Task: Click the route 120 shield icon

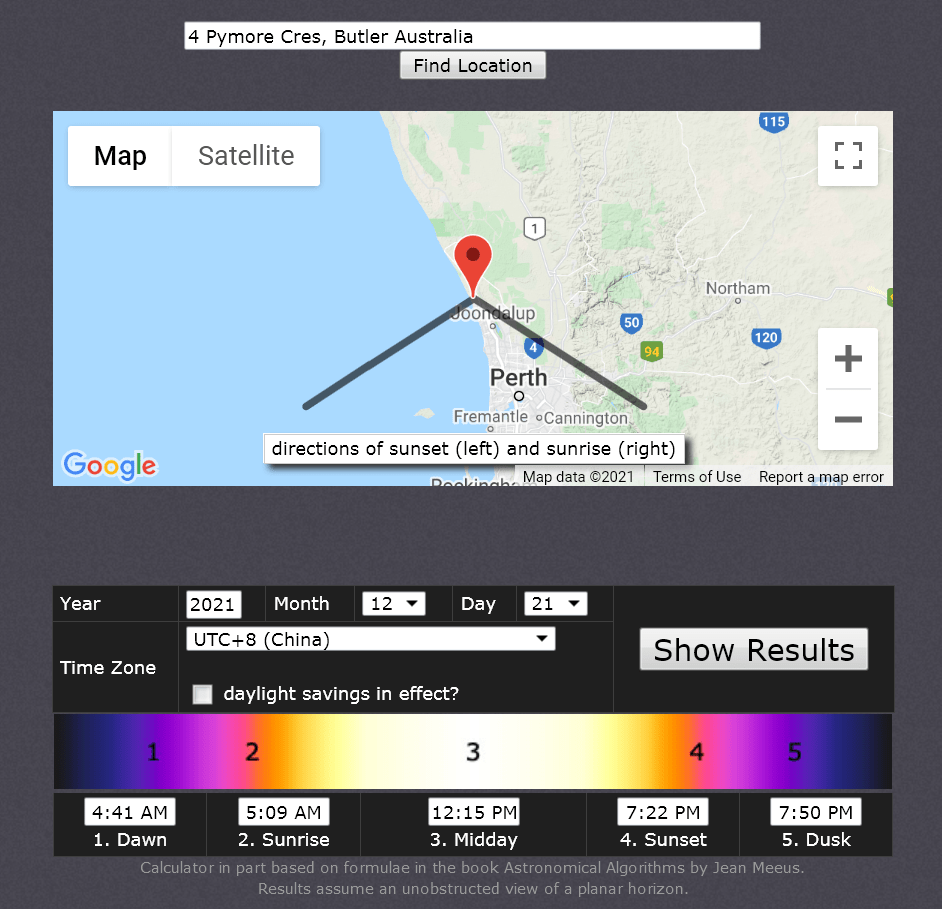Action: pyautogui.click(x=765, y=337)
